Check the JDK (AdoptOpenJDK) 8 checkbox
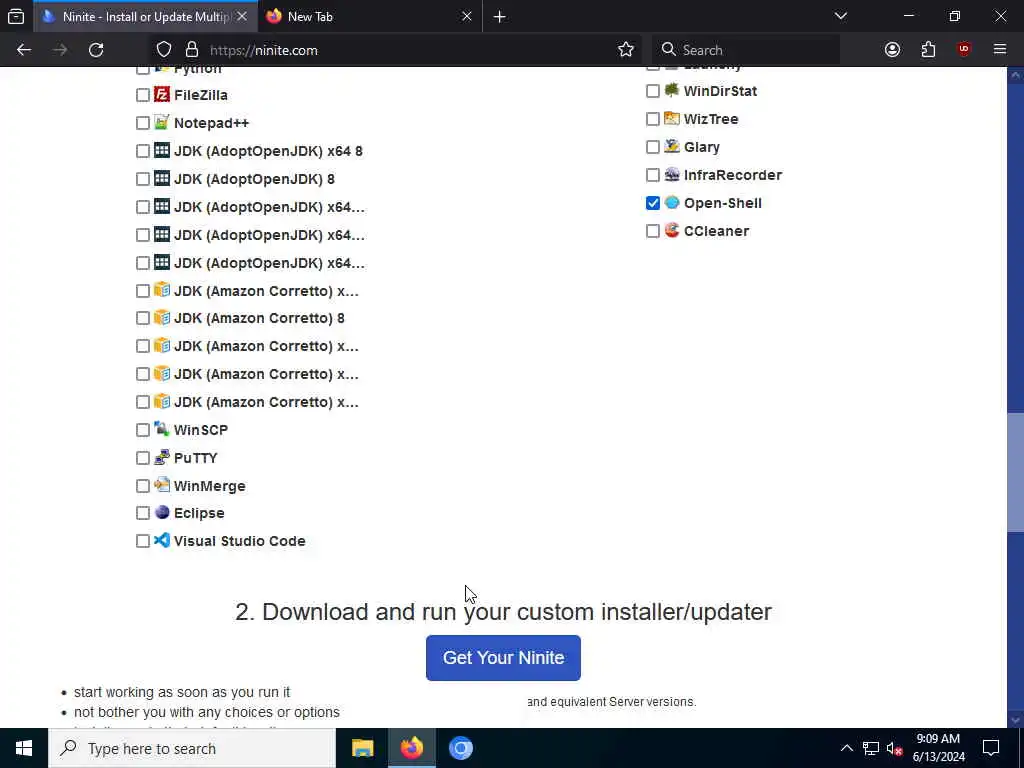 tap(143, 179)
